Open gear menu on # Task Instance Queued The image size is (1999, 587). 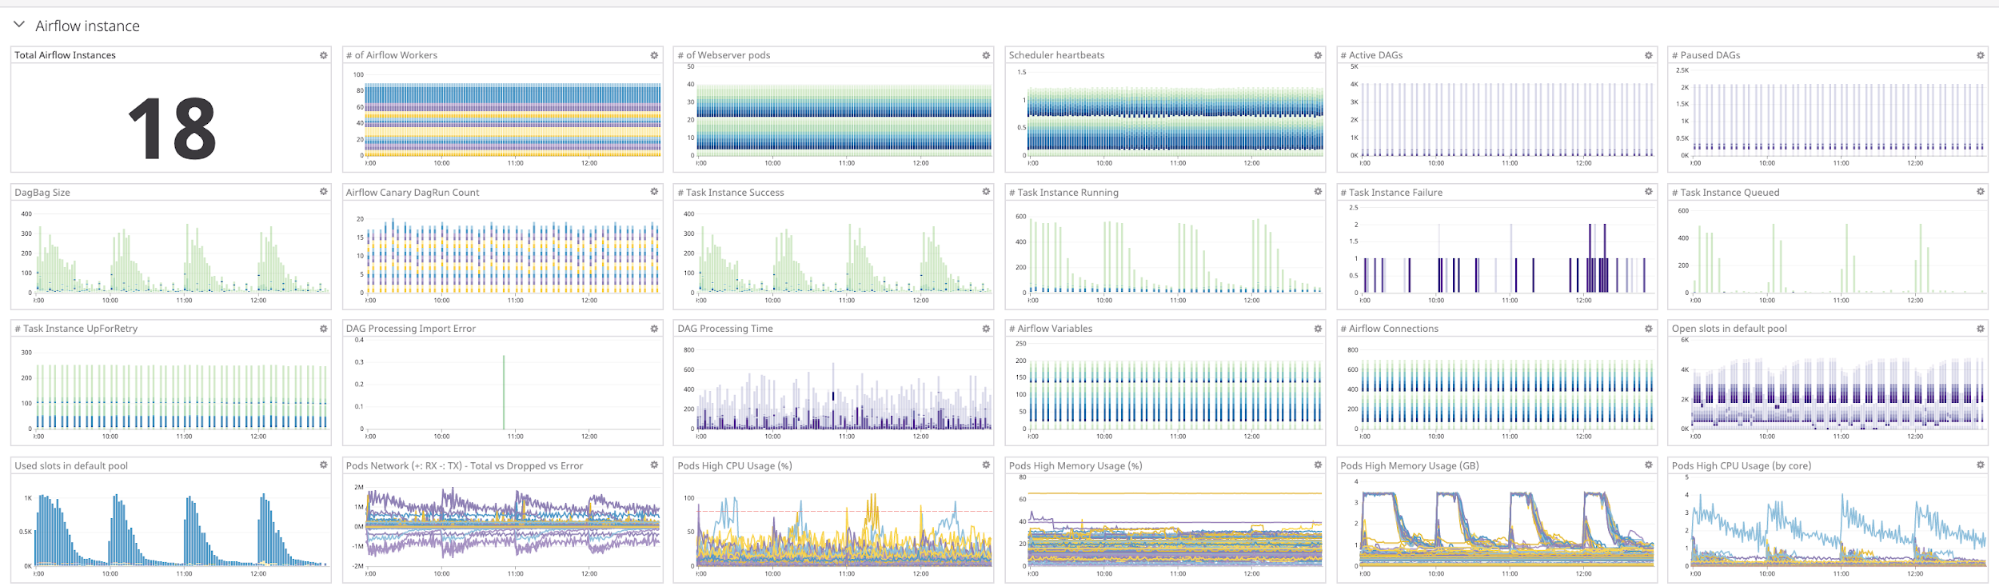click(x=1980, y=192)
